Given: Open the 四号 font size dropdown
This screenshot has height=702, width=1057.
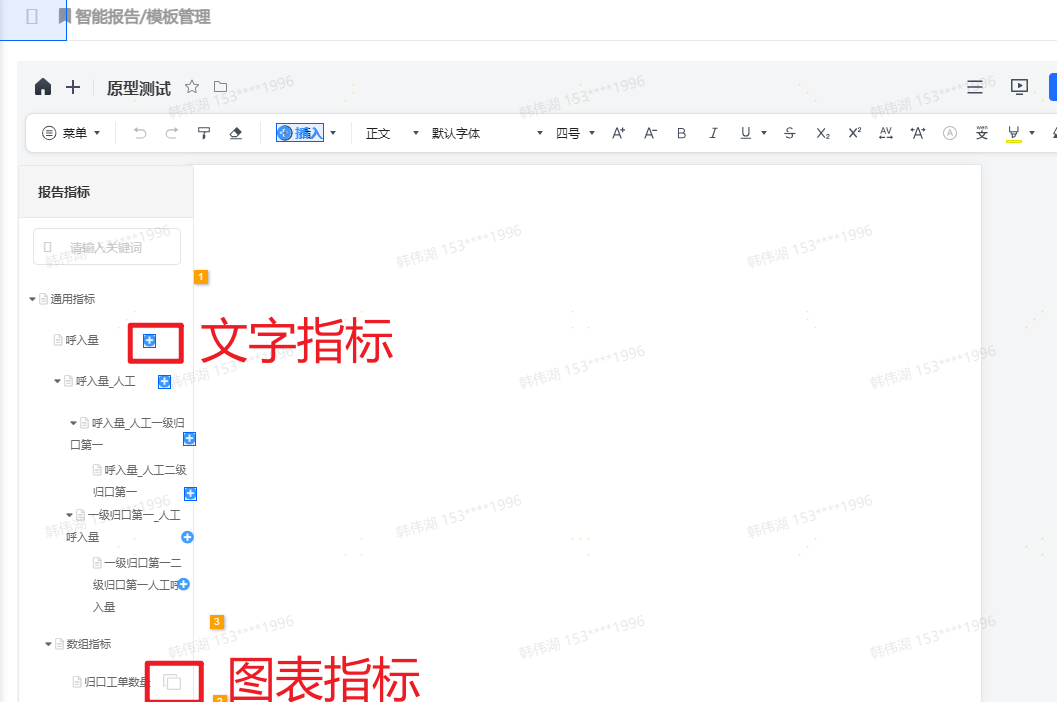Looking at the screenshot, I should coord(575,133).
